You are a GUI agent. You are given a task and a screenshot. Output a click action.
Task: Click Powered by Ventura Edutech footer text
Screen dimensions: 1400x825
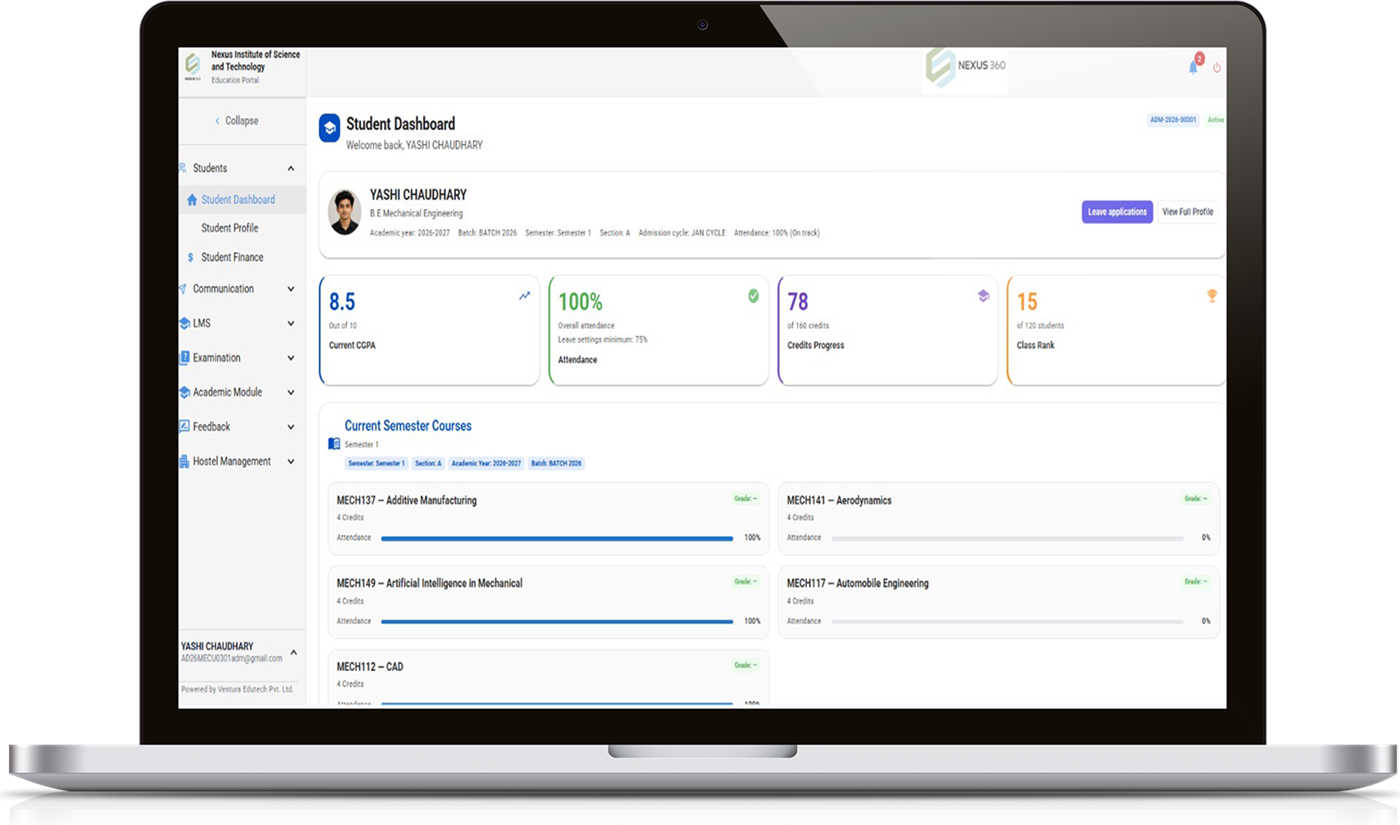tap(238, 690)
